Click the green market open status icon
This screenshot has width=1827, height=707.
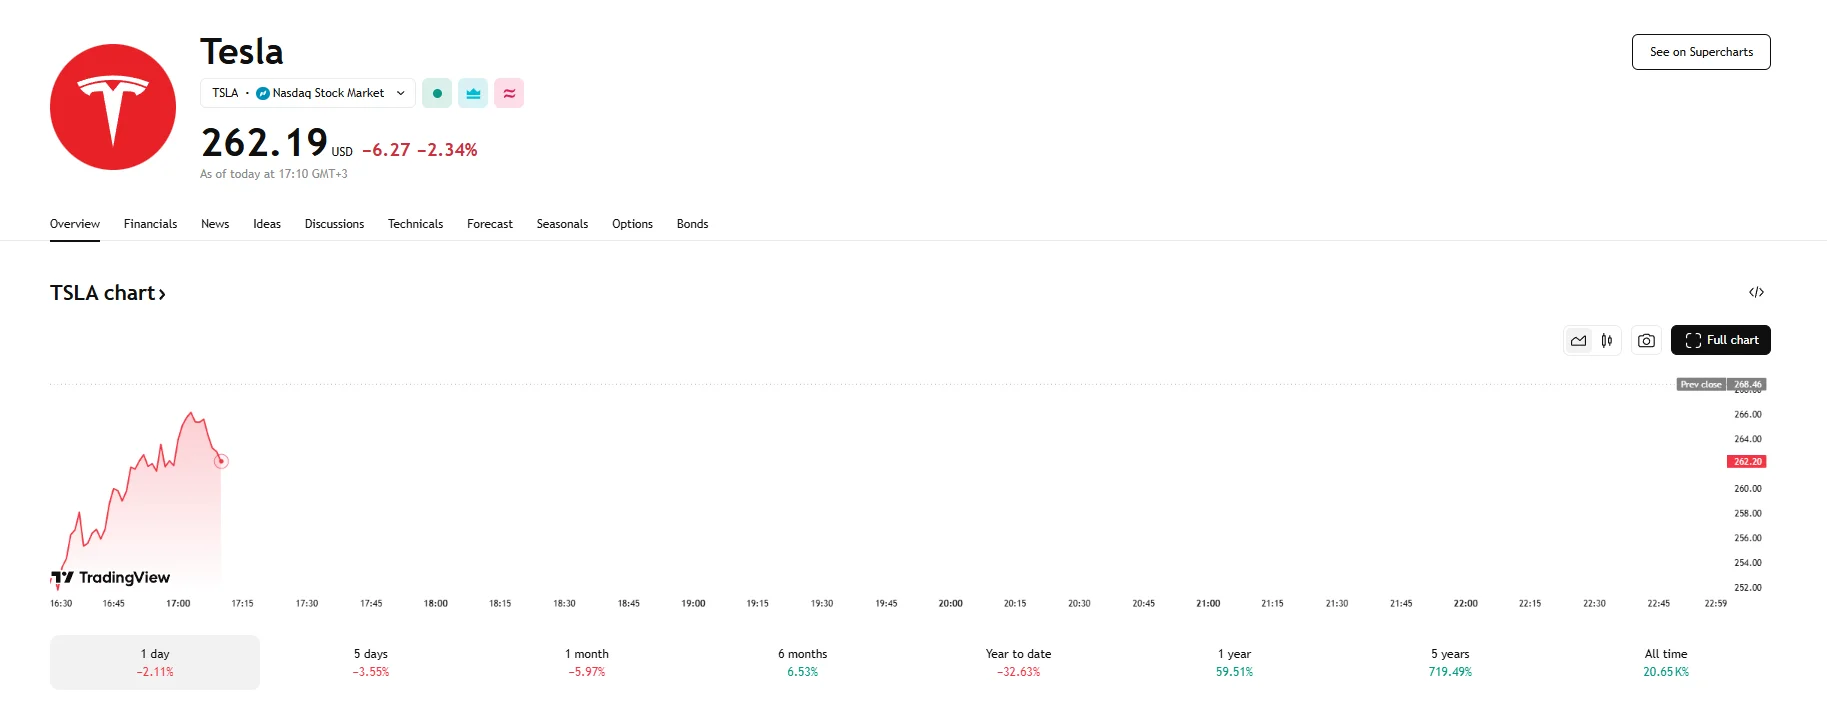tap(437, 93)
